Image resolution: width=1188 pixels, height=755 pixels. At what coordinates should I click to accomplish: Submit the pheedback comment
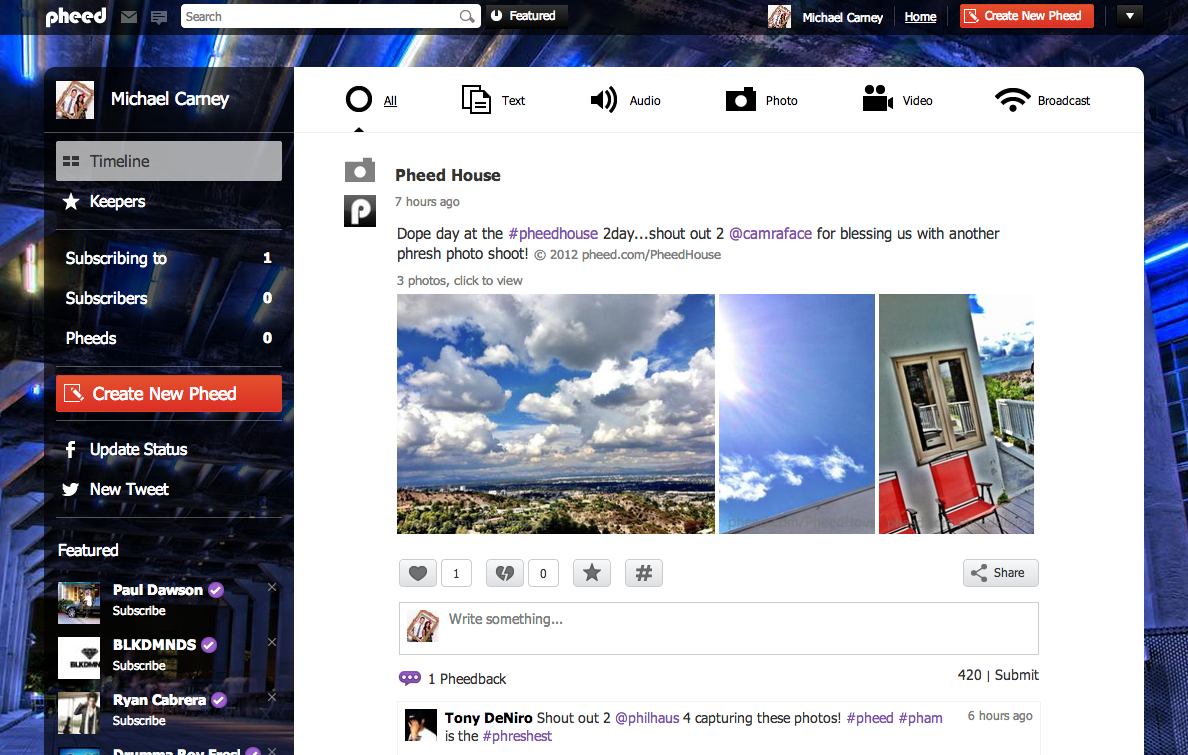1017,675
